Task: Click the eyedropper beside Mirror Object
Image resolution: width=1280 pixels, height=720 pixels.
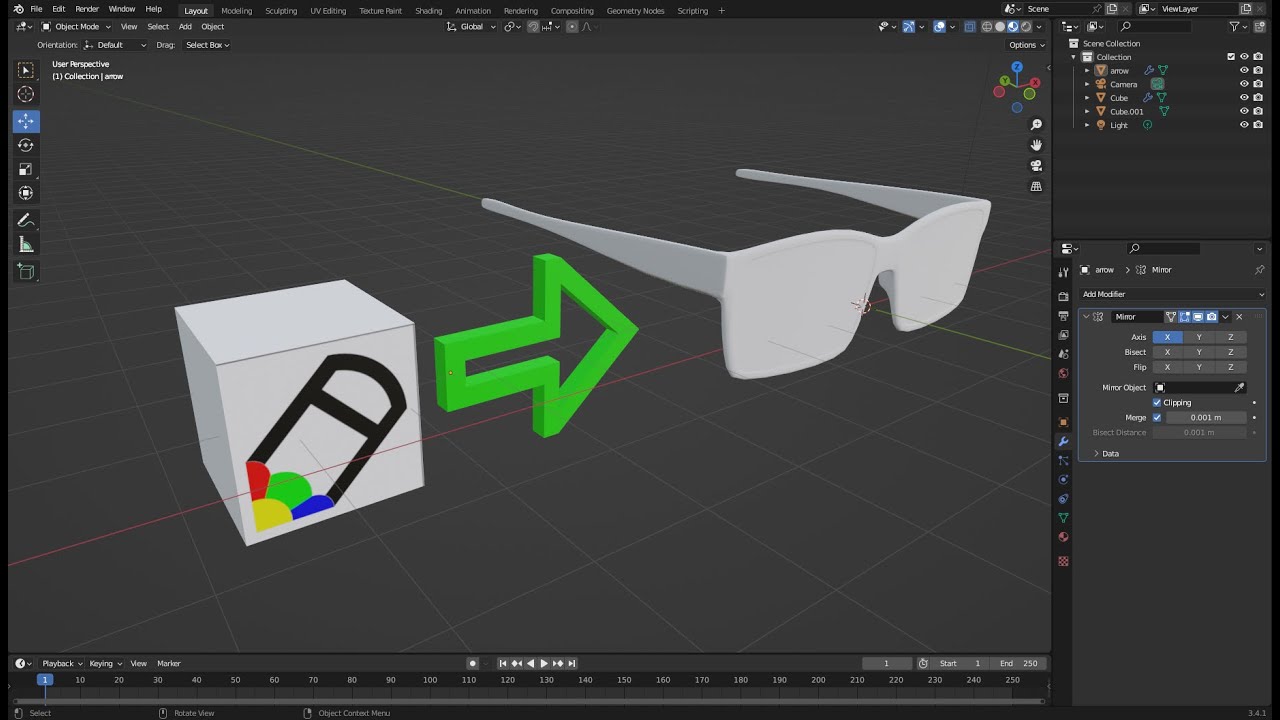Action: point(1240,388)
